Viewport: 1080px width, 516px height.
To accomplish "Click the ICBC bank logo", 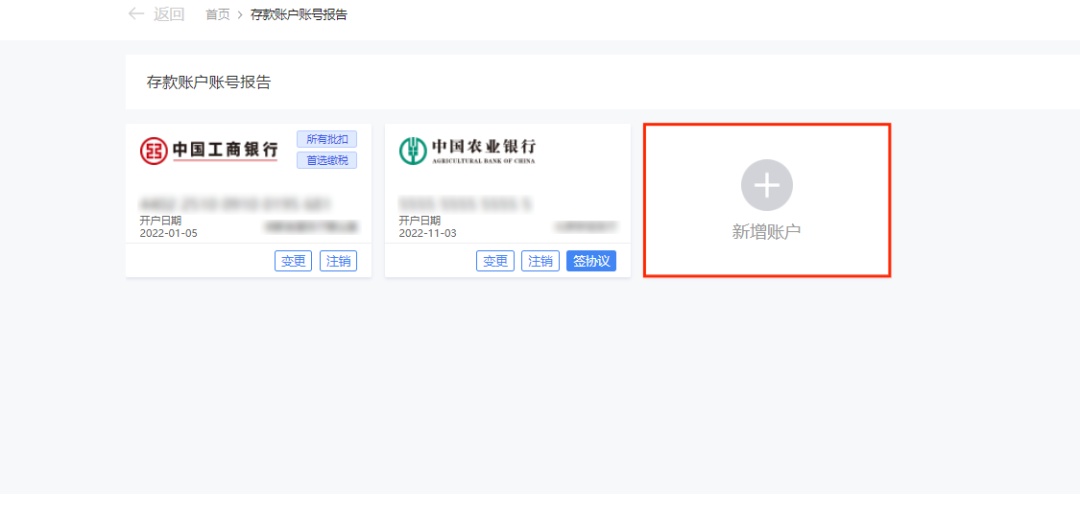I will [209, 150].
